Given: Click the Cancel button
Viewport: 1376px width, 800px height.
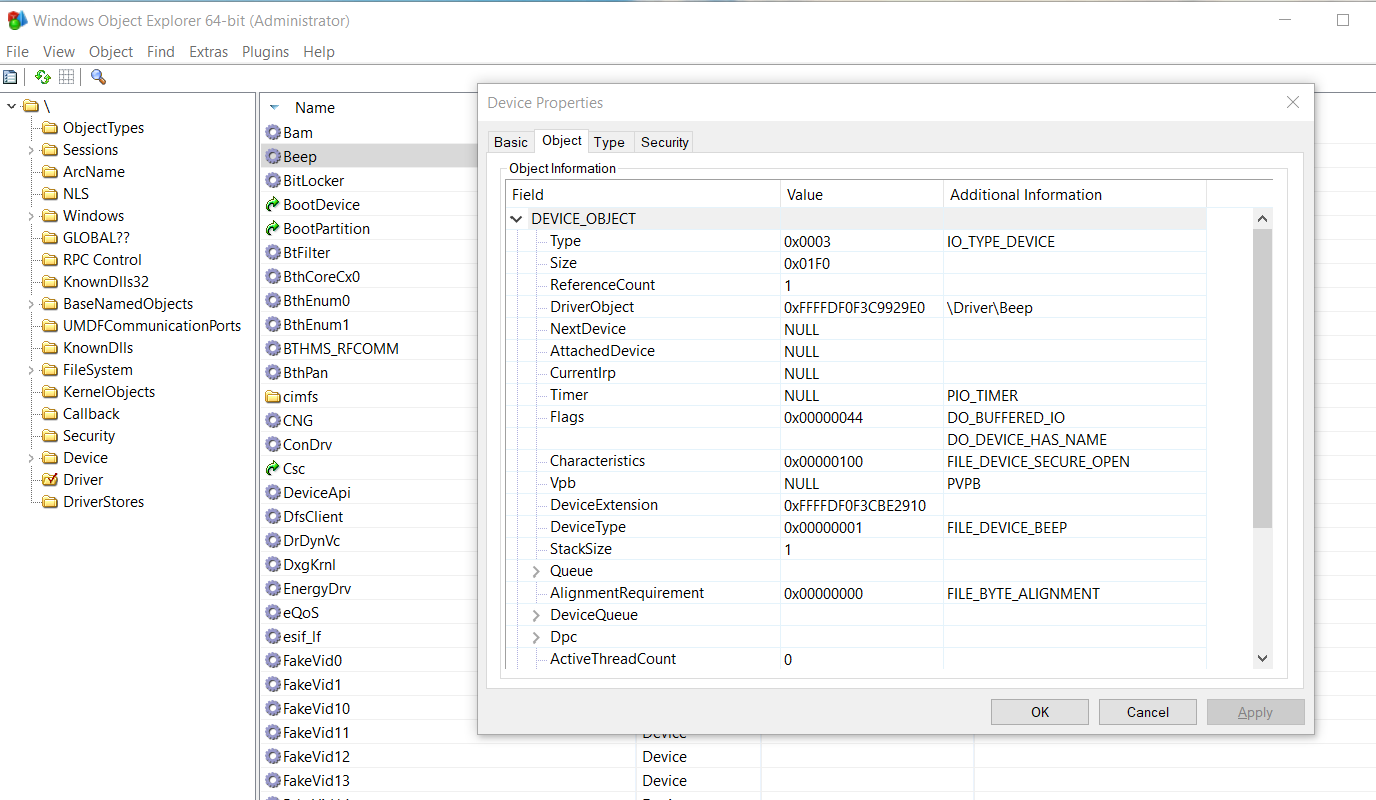Looking at the screenshot, I should pos(1147,712).
